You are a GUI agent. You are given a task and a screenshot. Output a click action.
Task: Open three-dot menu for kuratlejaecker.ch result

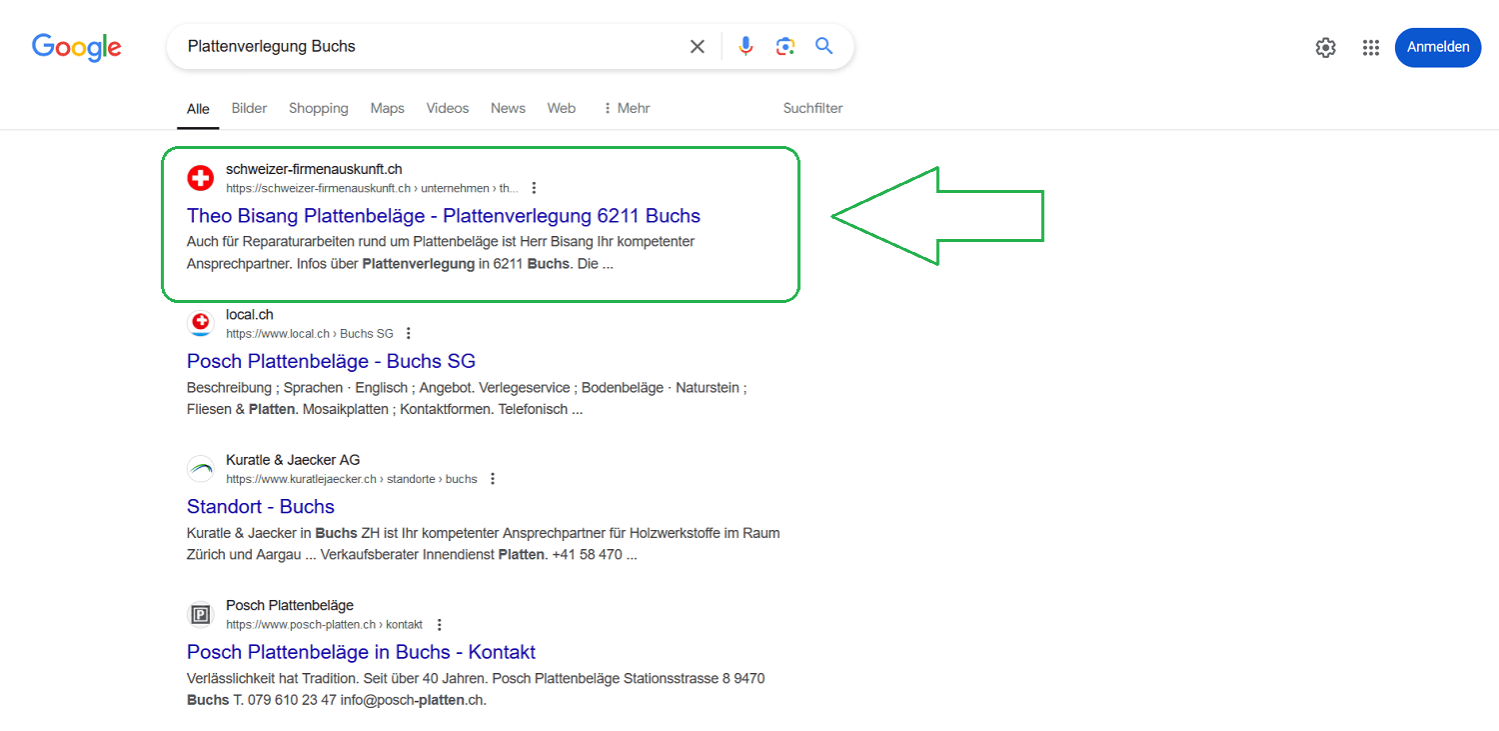[492, 479]
